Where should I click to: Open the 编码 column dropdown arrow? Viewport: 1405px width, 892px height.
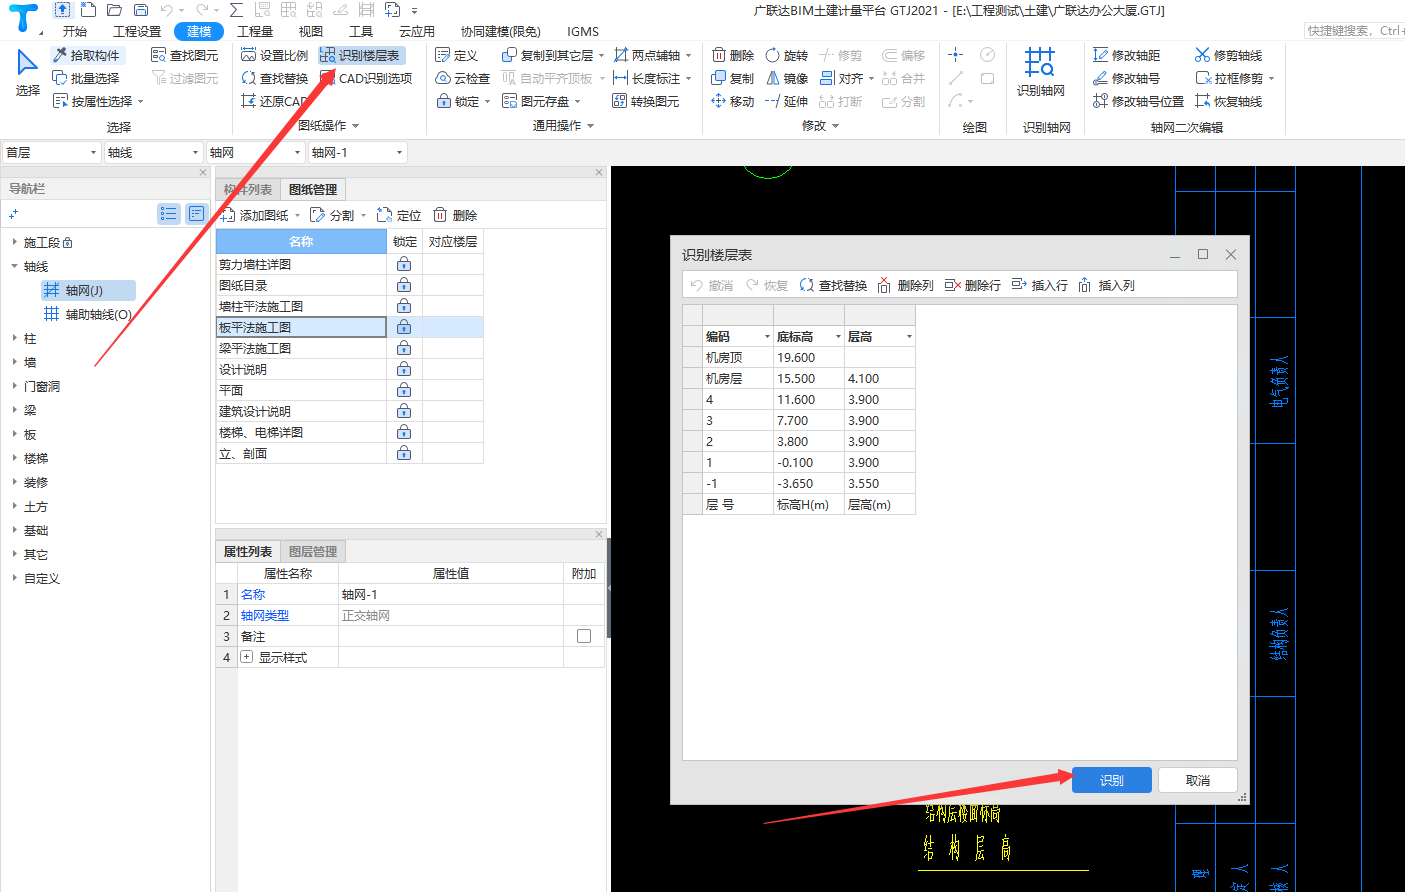tap(767, 337)
